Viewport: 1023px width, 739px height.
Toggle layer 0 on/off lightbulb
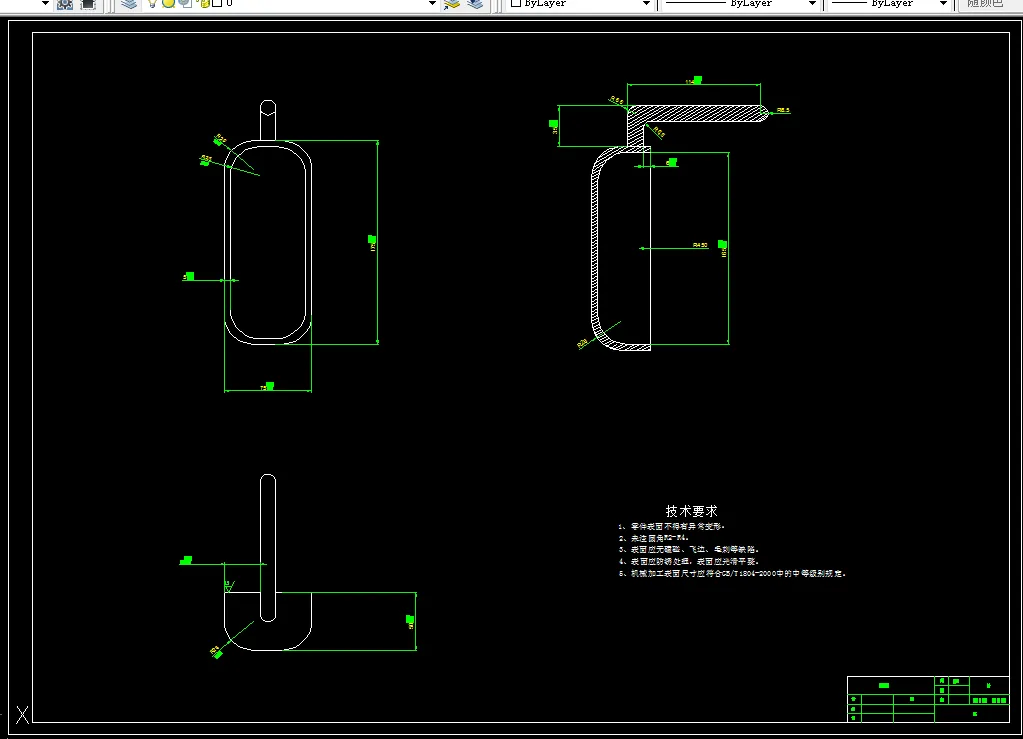tap(153, 3)
